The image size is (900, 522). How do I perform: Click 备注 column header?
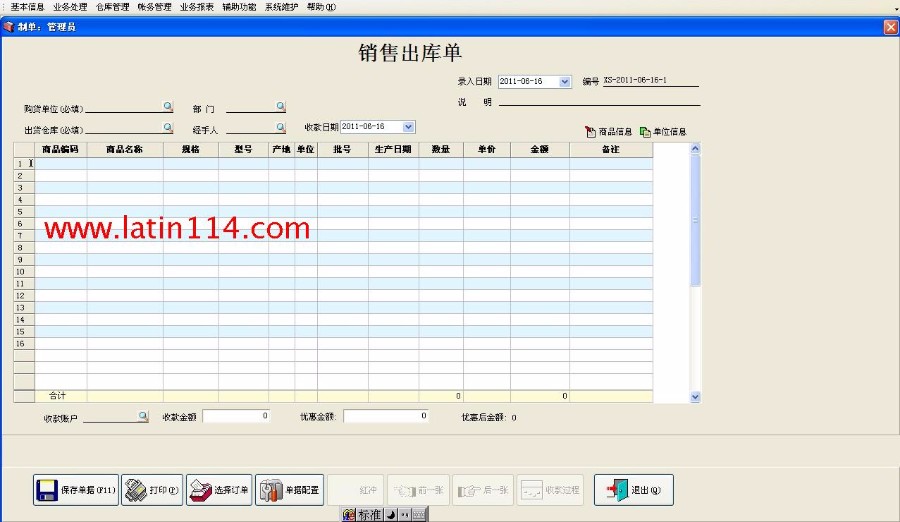click(x=611, y=149)
